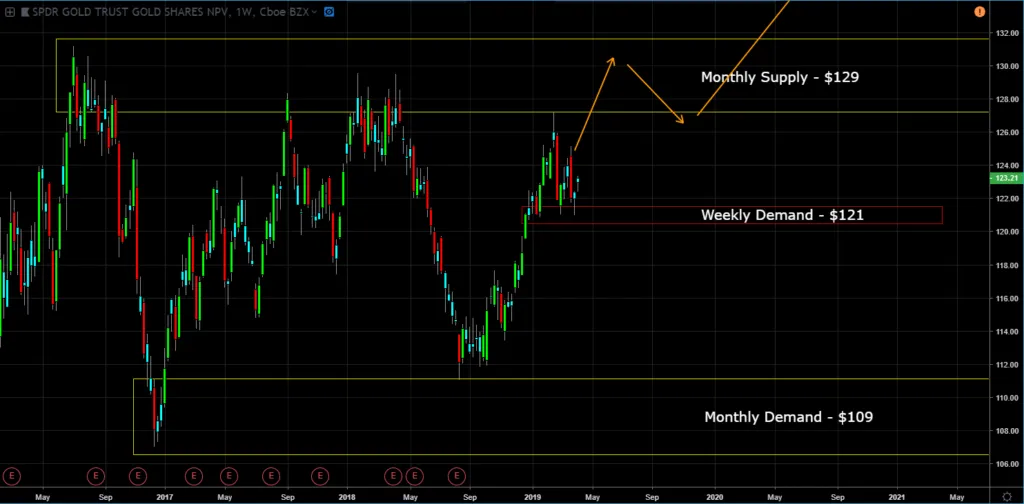The image size is (1024, 504).
Task: Open the first earnings E marker after 2017
Action: coord(193,477)
